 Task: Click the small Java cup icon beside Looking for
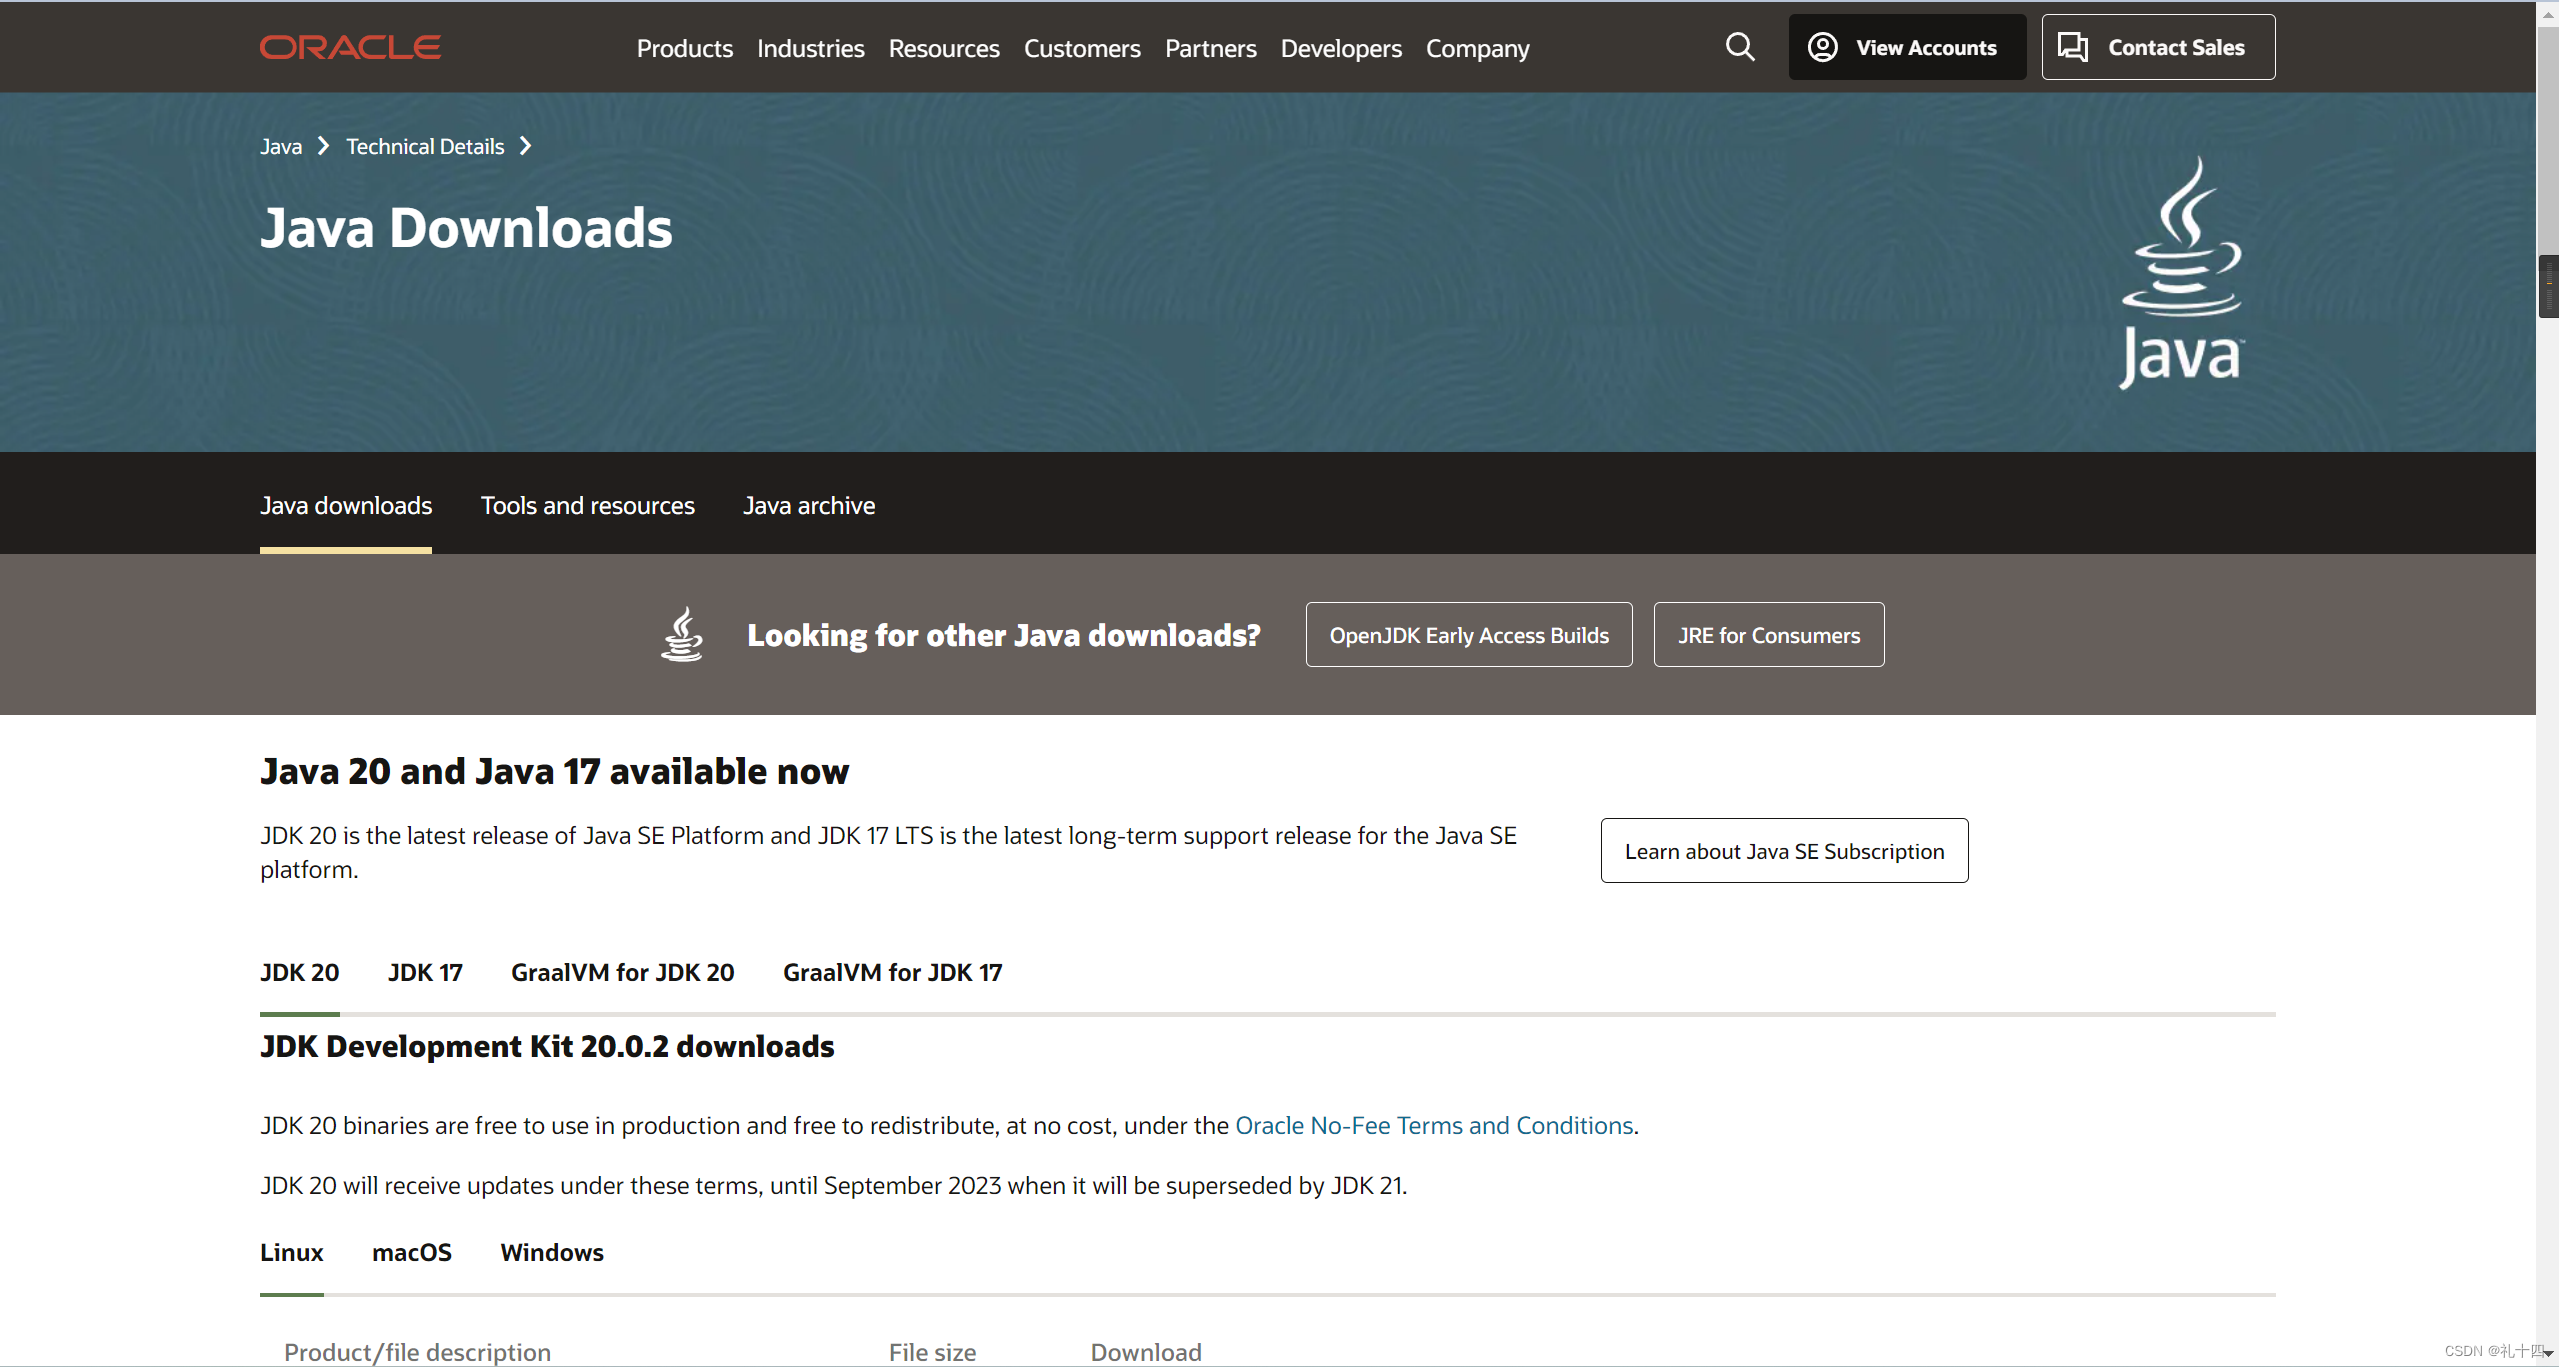click(682, 634)
